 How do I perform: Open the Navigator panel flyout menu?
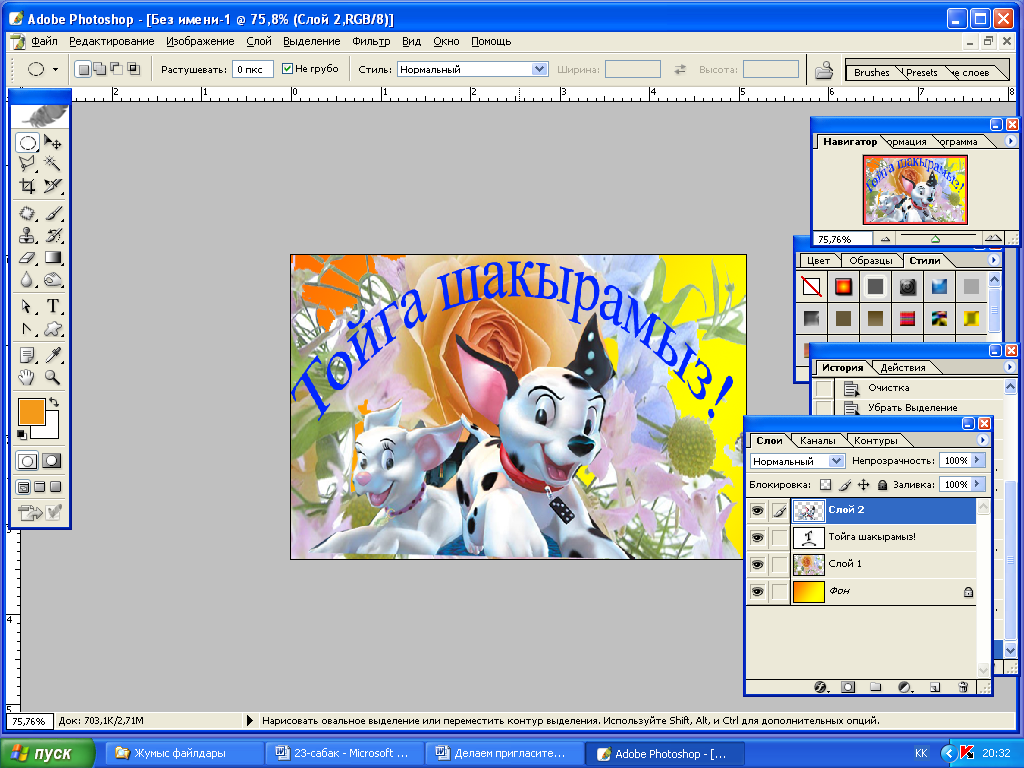point(1010,141)
